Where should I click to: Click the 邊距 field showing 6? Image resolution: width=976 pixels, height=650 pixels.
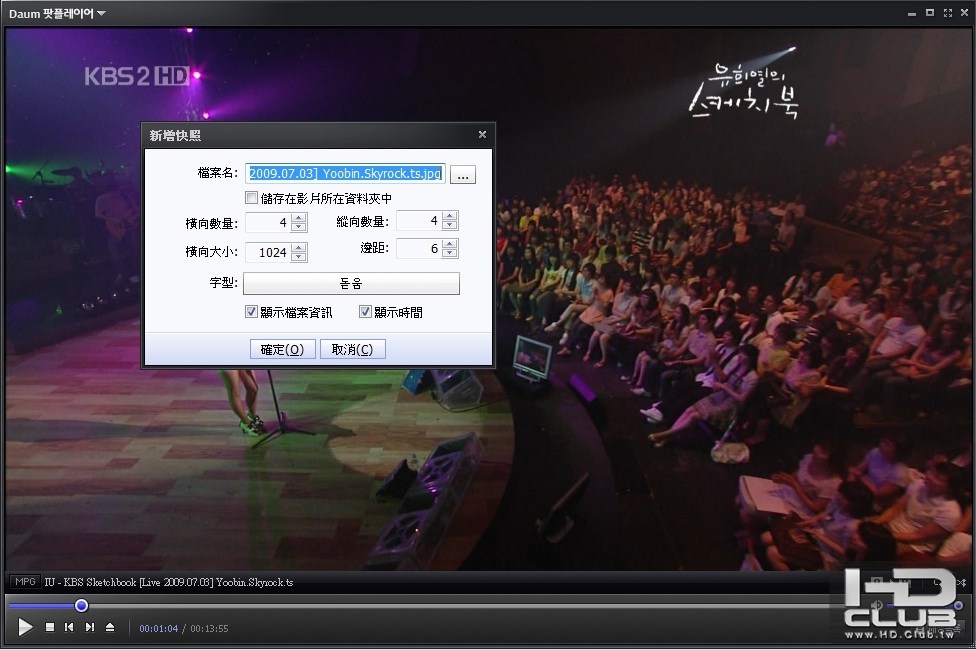pyautogui.click(x=419, y=248)
